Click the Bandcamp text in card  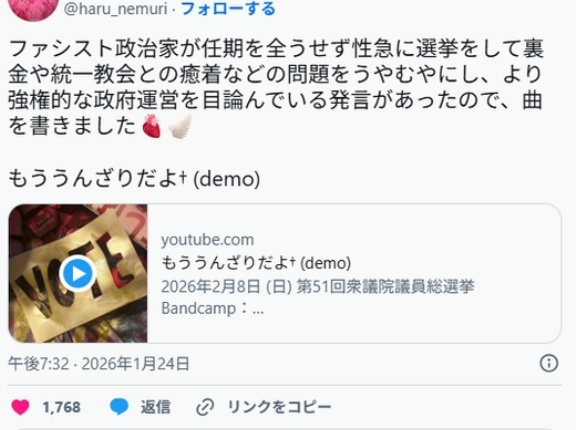[198, 308]
